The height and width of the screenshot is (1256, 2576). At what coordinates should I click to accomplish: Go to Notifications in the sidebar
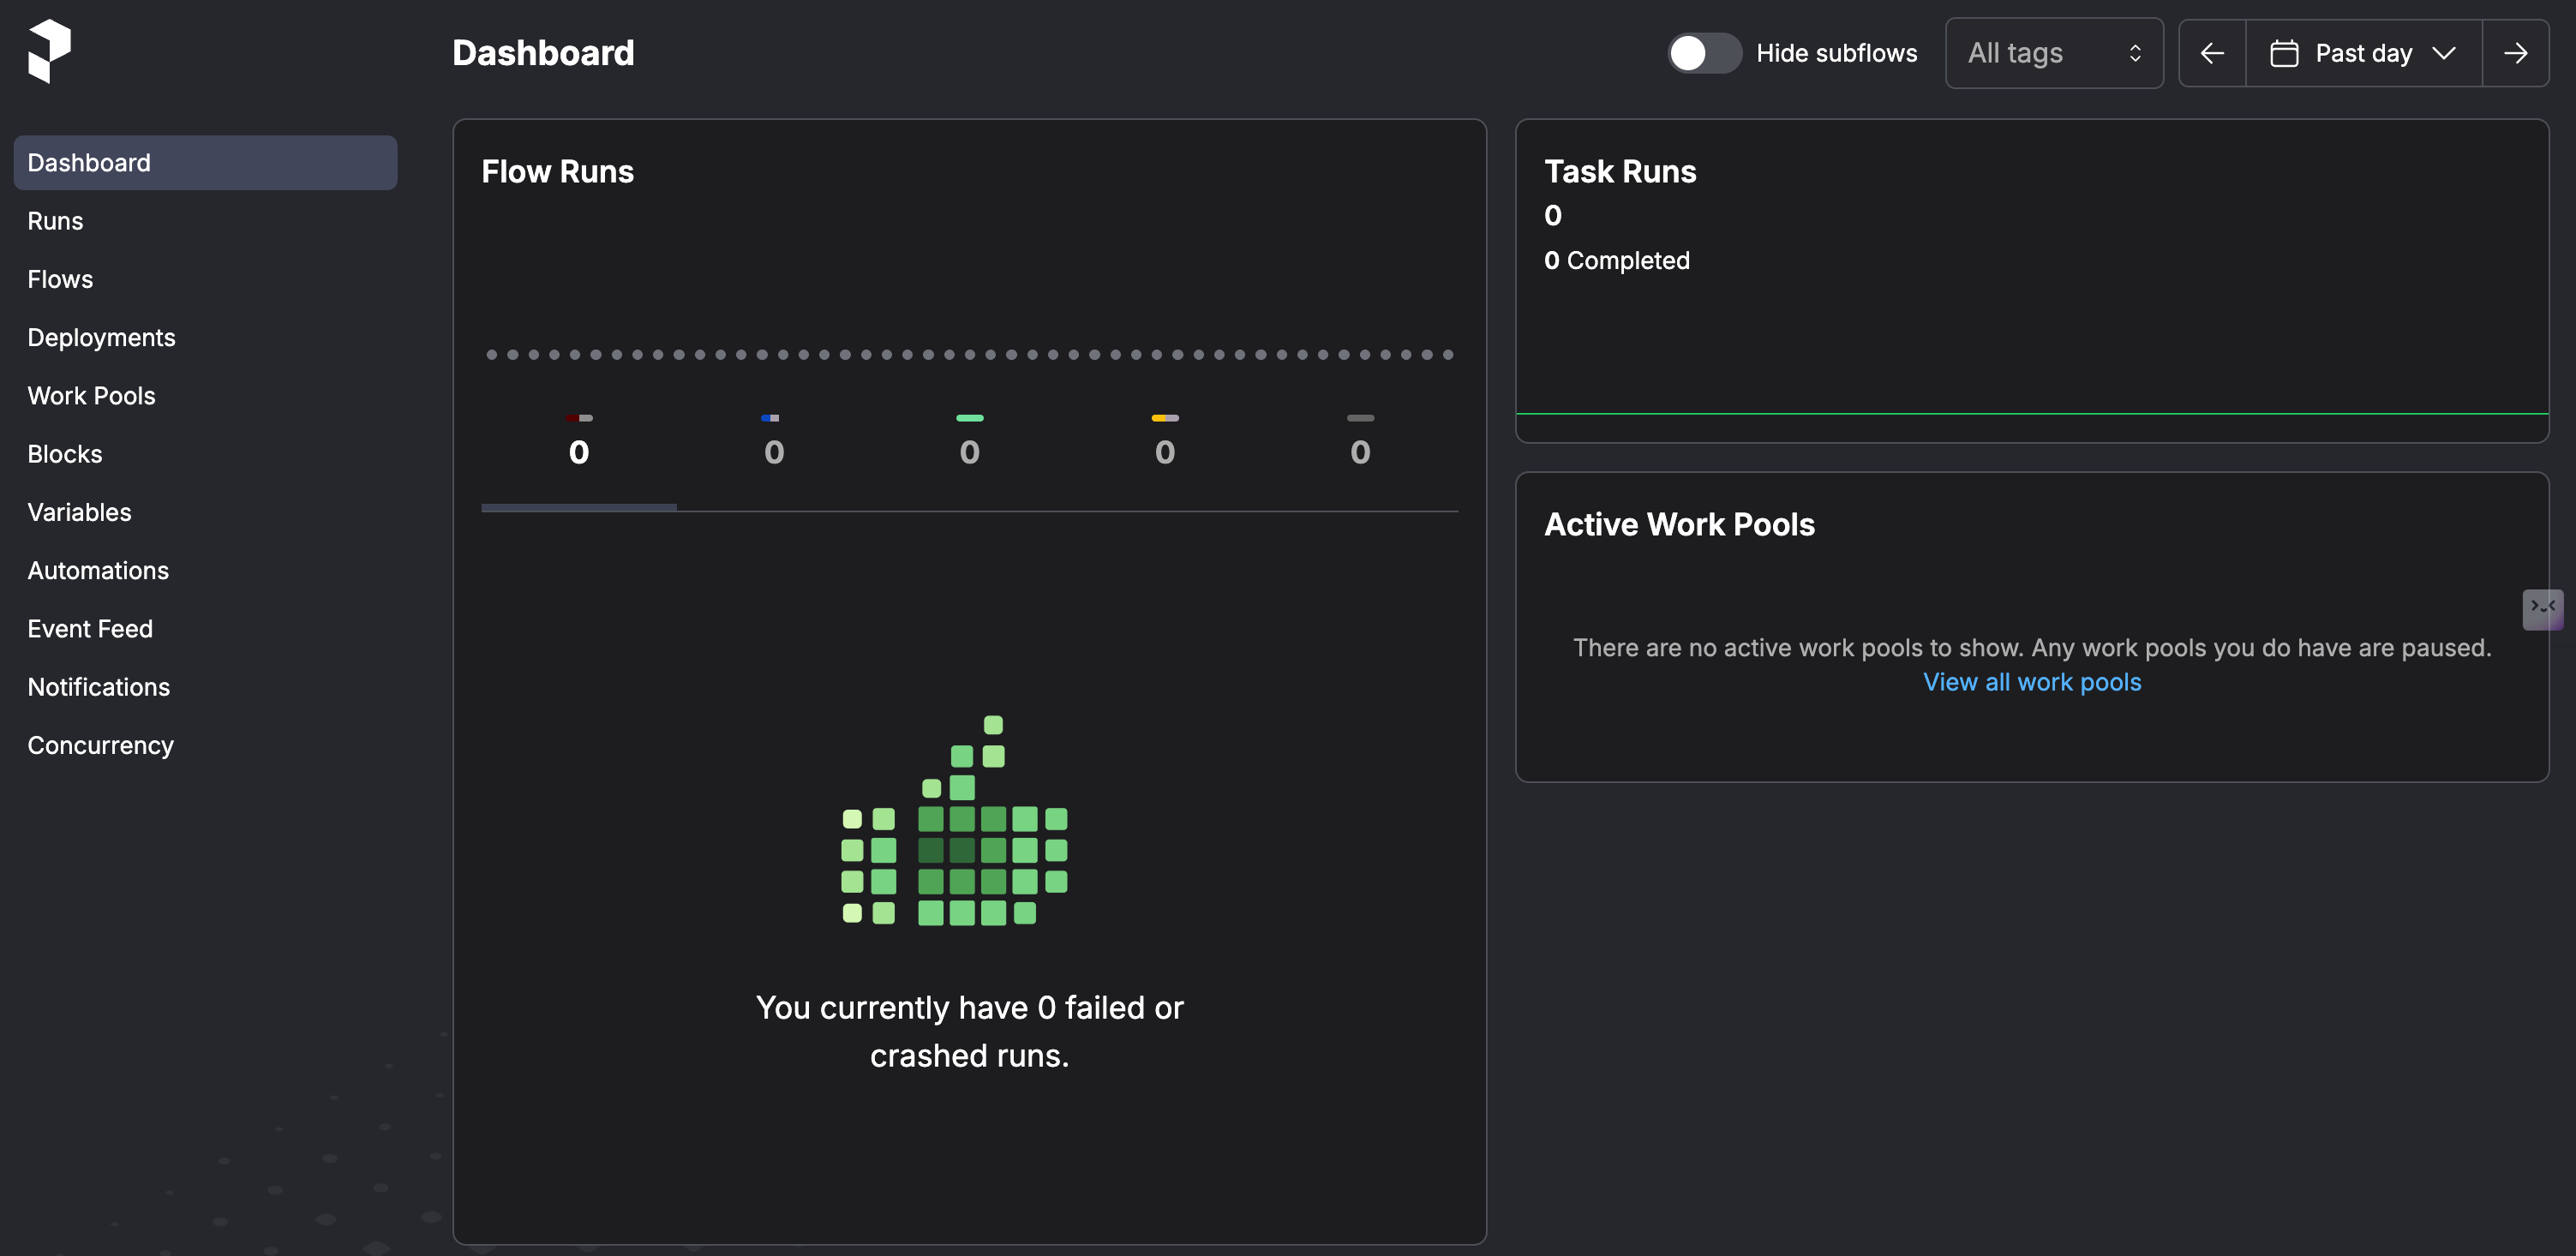(x=99, y=686)
